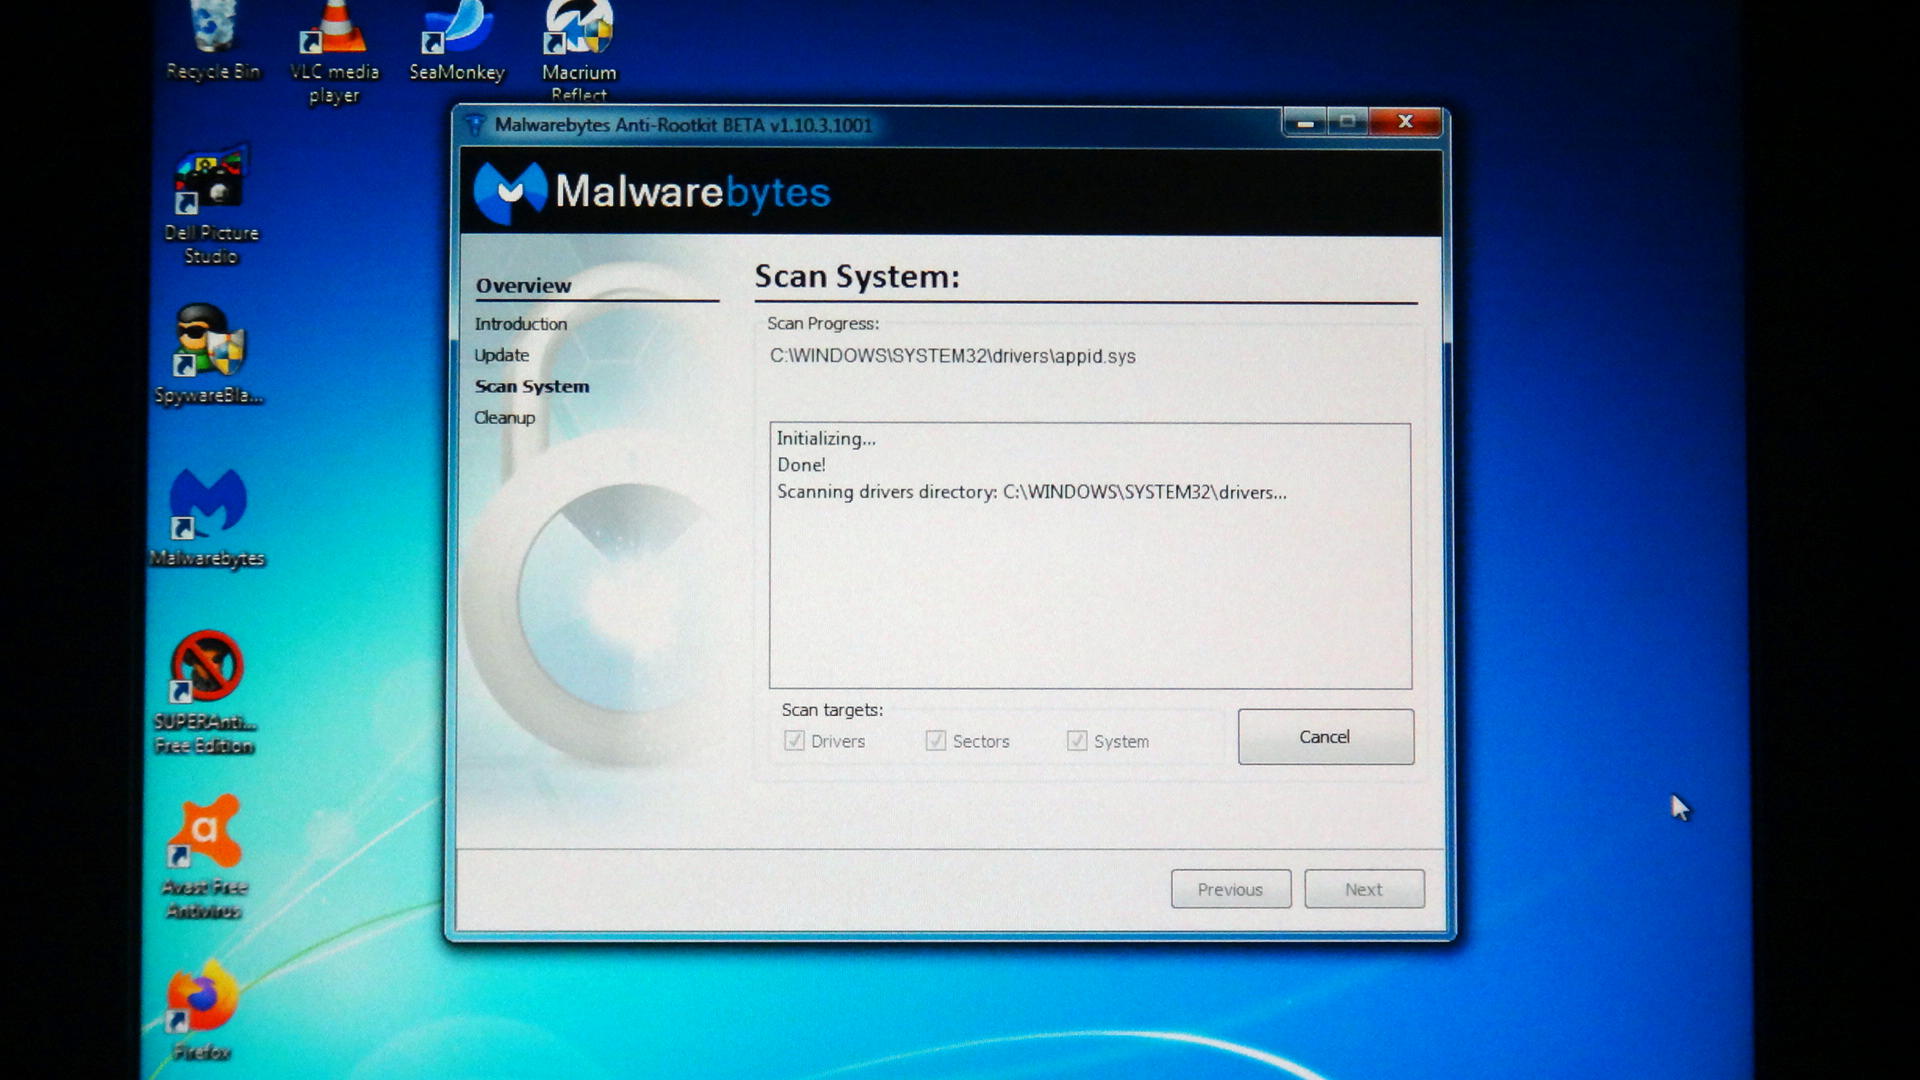Click the Overview sidebar heading
This screenshot has height=1080, width=1920.
pyautogui.click(x=523, y=286)
